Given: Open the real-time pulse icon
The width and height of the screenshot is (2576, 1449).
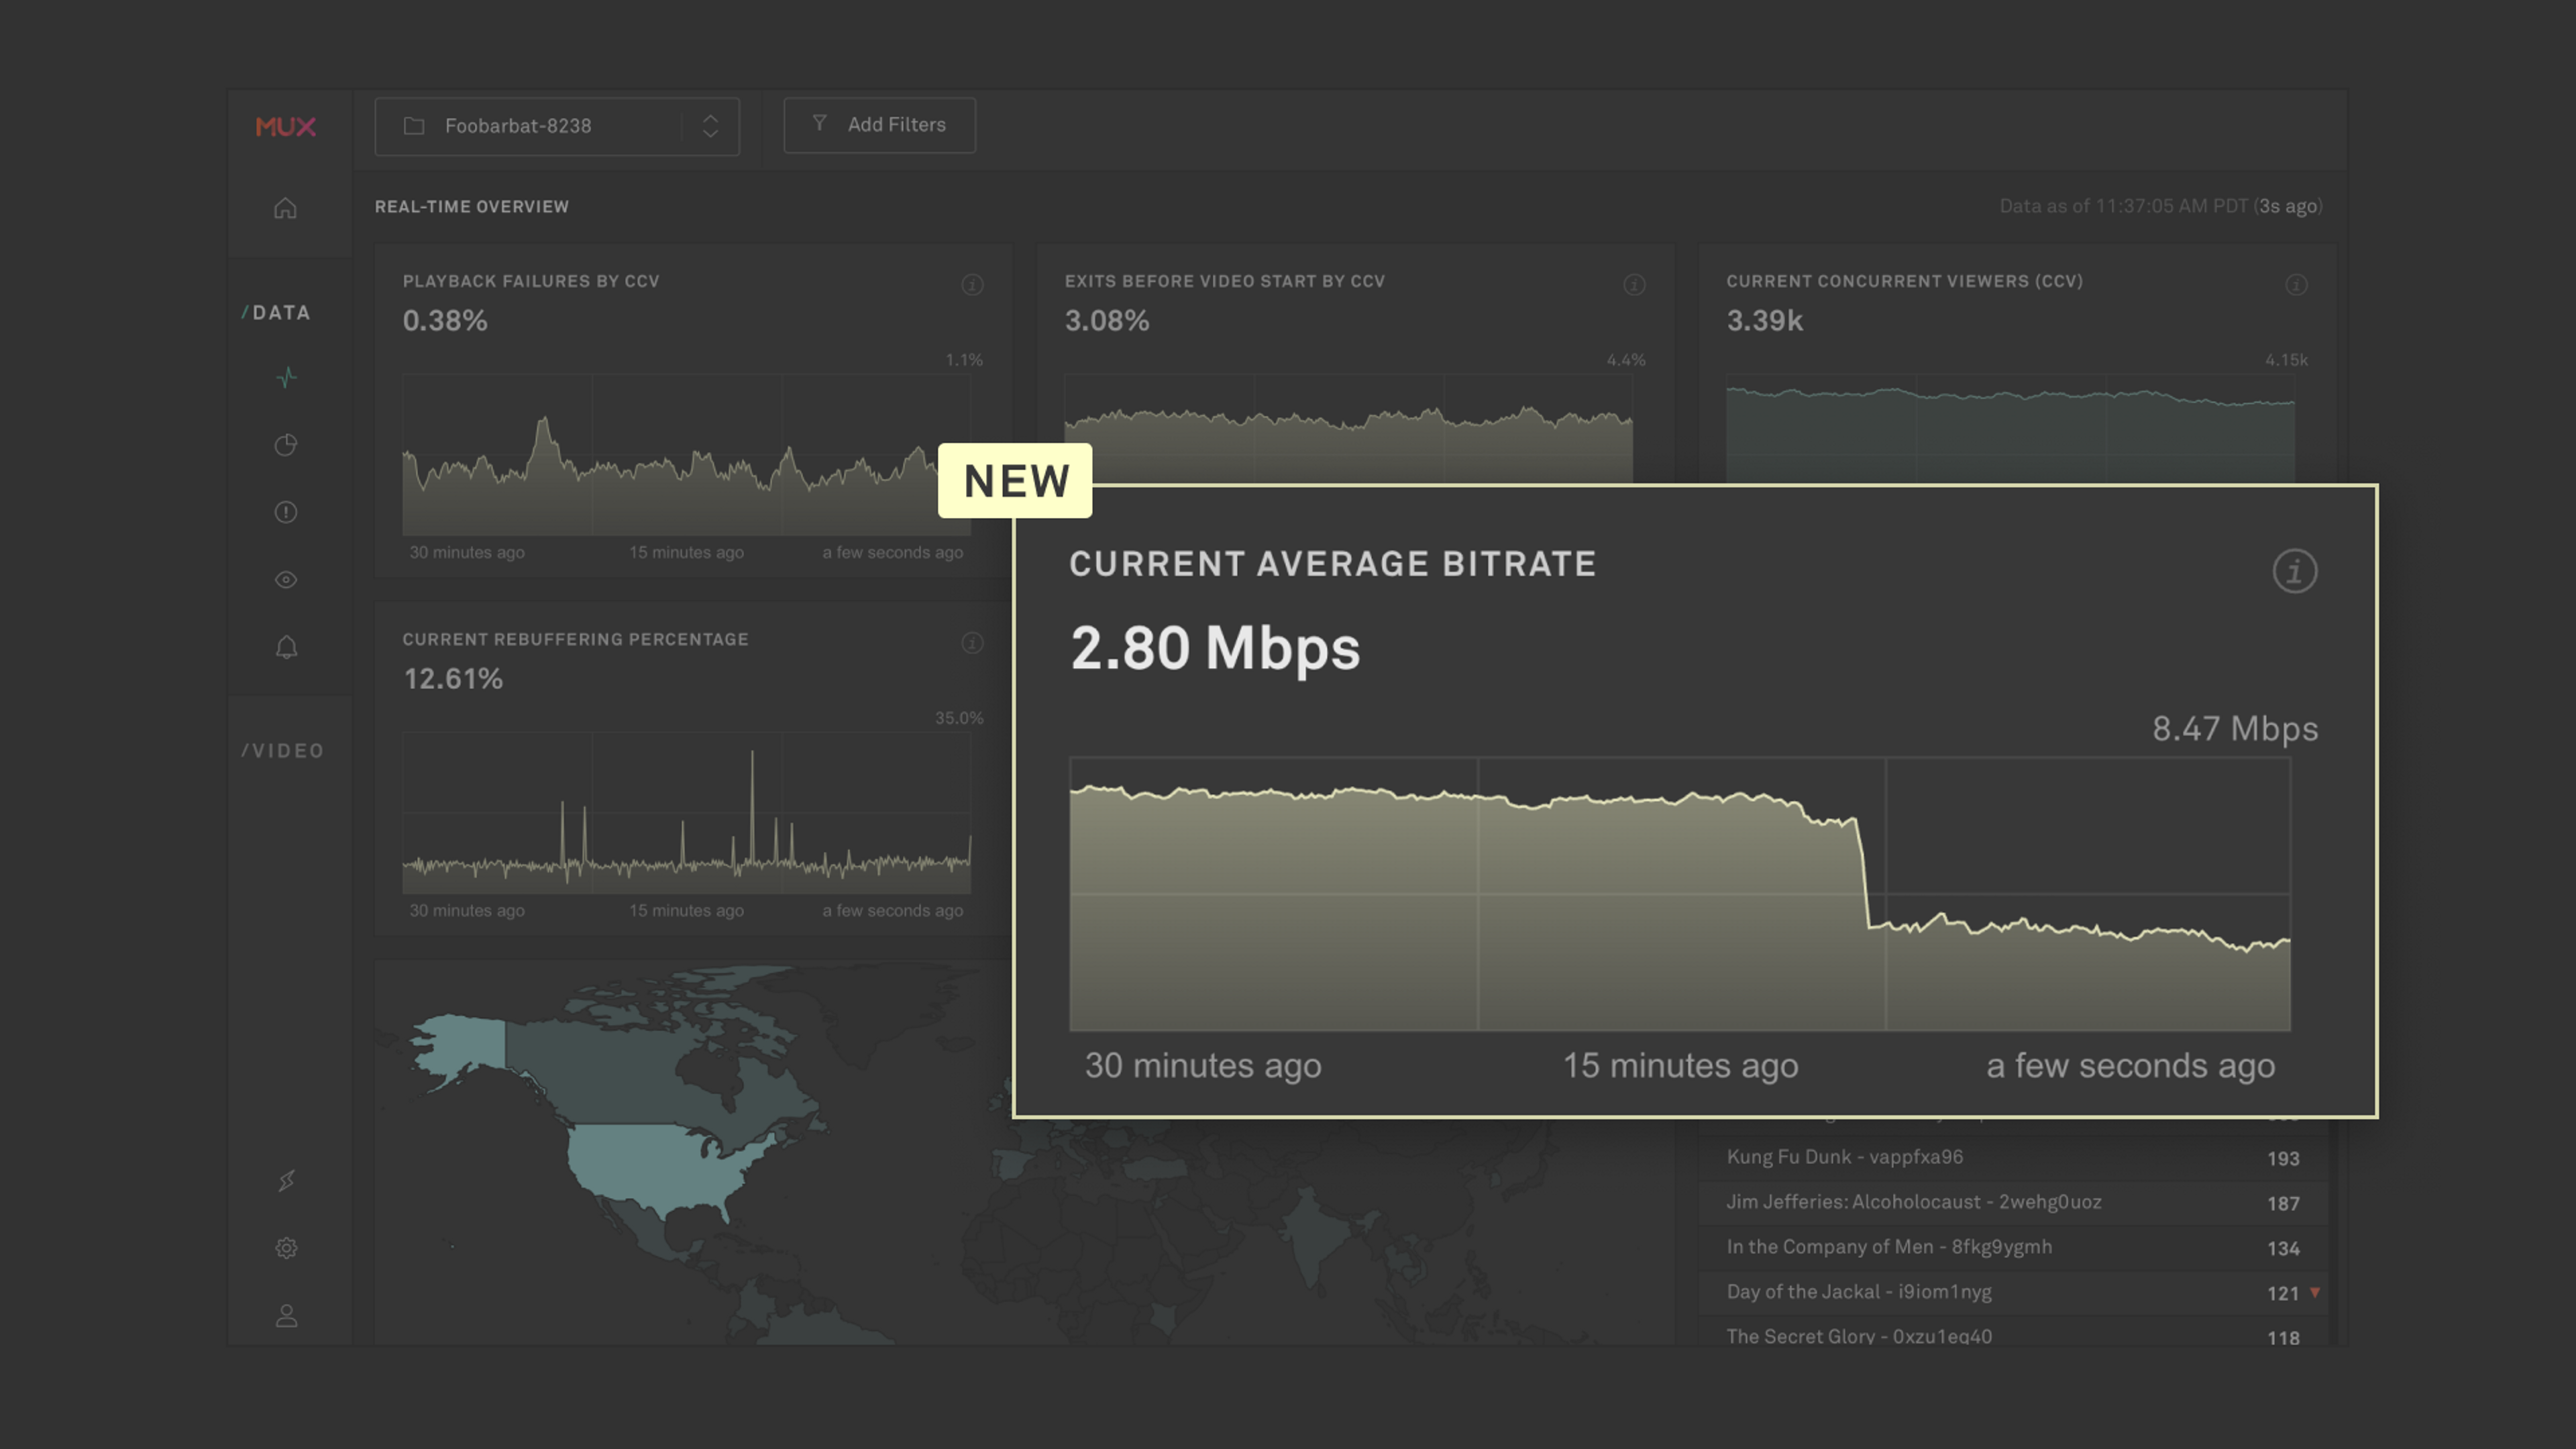Looking at the screenshot, I should coord(286,378).
